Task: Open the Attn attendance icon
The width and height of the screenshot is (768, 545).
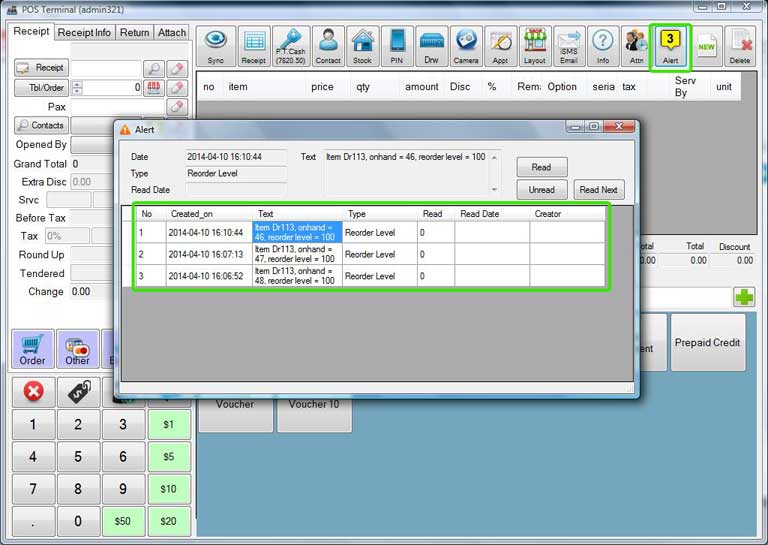Action: (x=636, y=46)
